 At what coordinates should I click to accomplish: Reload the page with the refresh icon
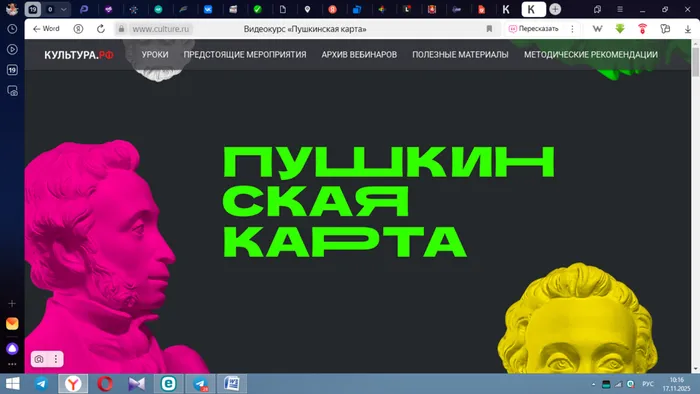[101, 29]
